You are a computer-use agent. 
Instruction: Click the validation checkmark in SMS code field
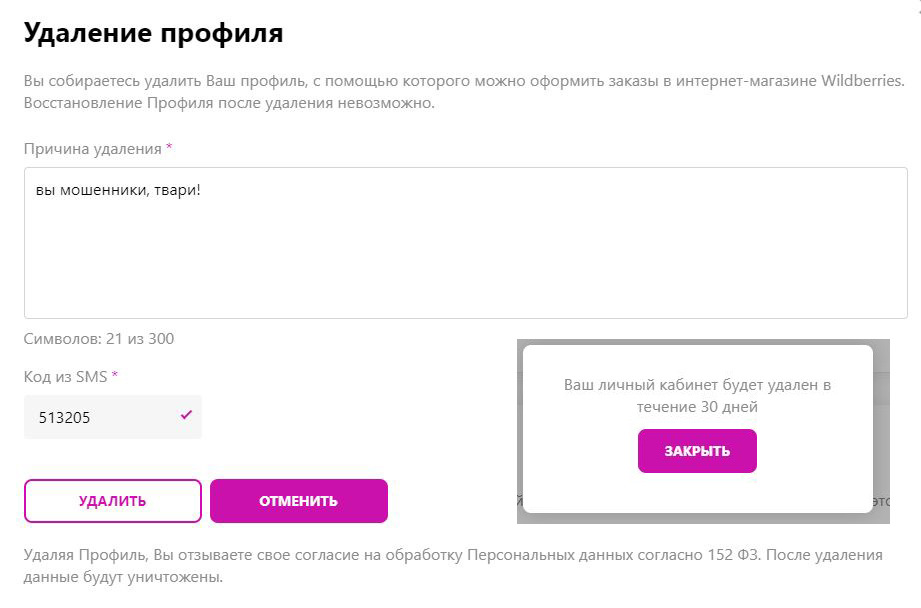(186, 415)
